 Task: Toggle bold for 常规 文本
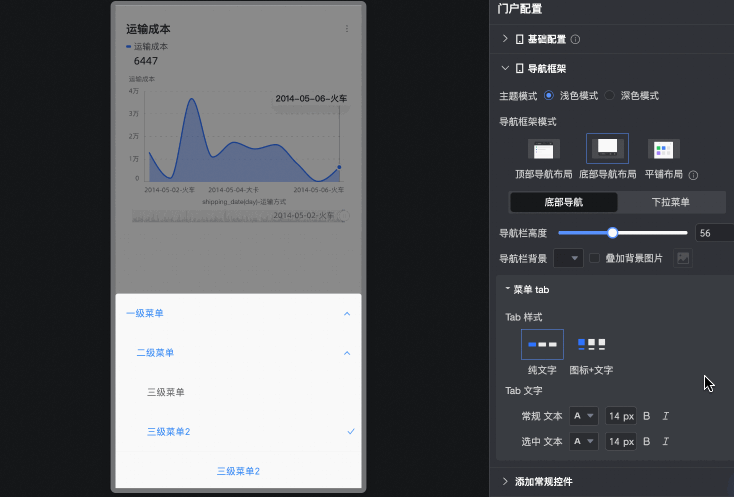(646, 416)
